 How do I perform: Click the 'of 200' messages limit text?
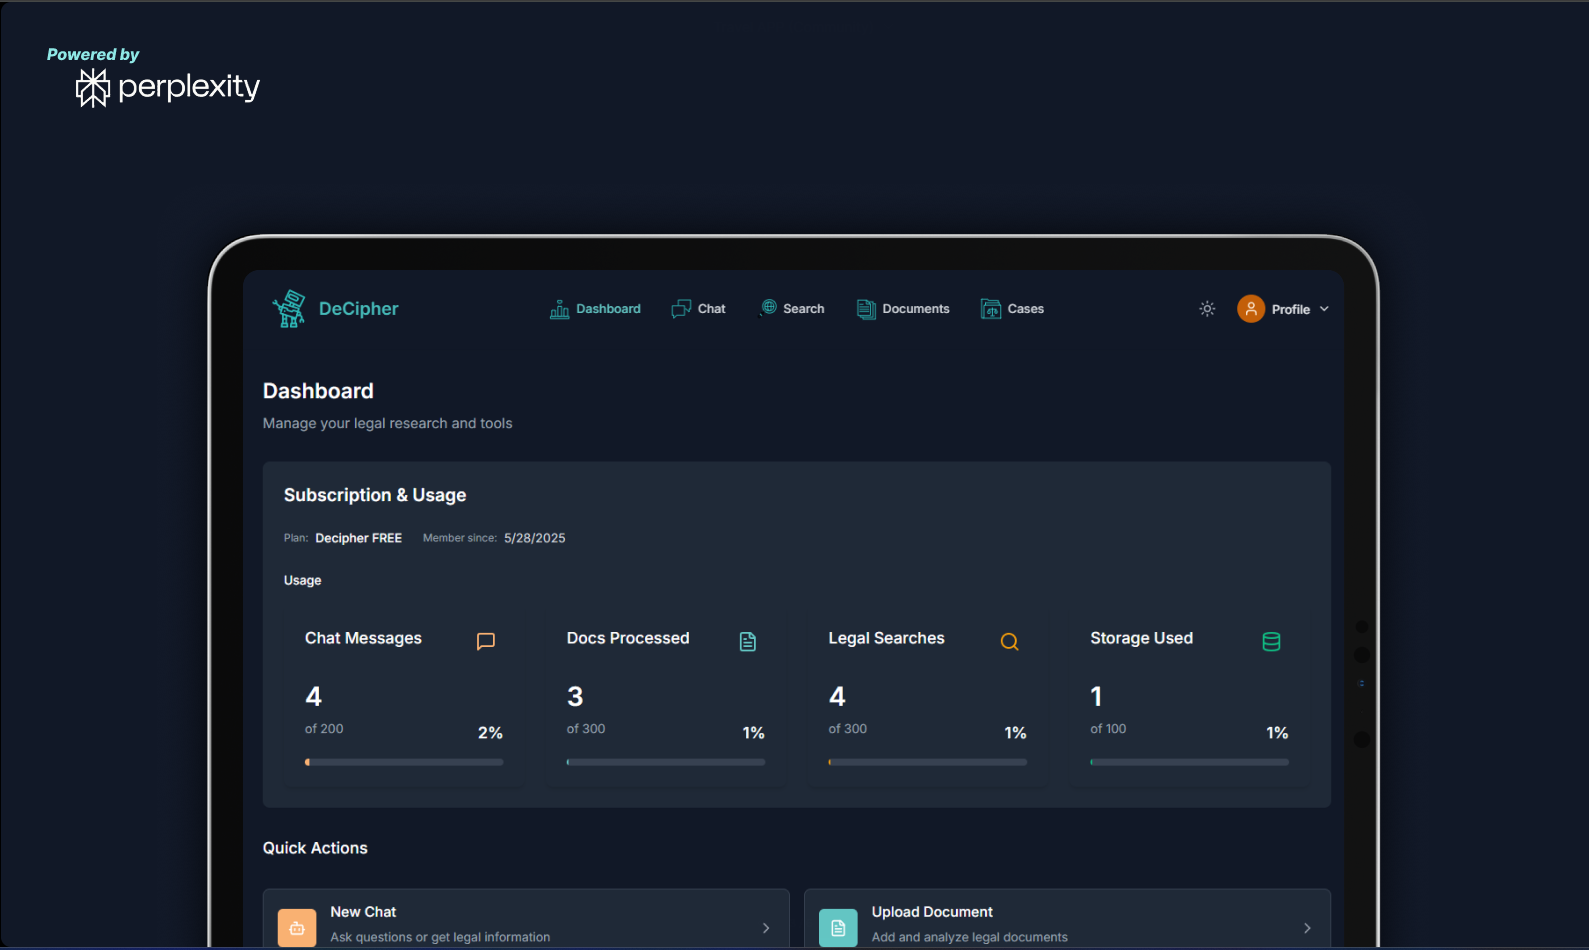click(x=324, y=729)
